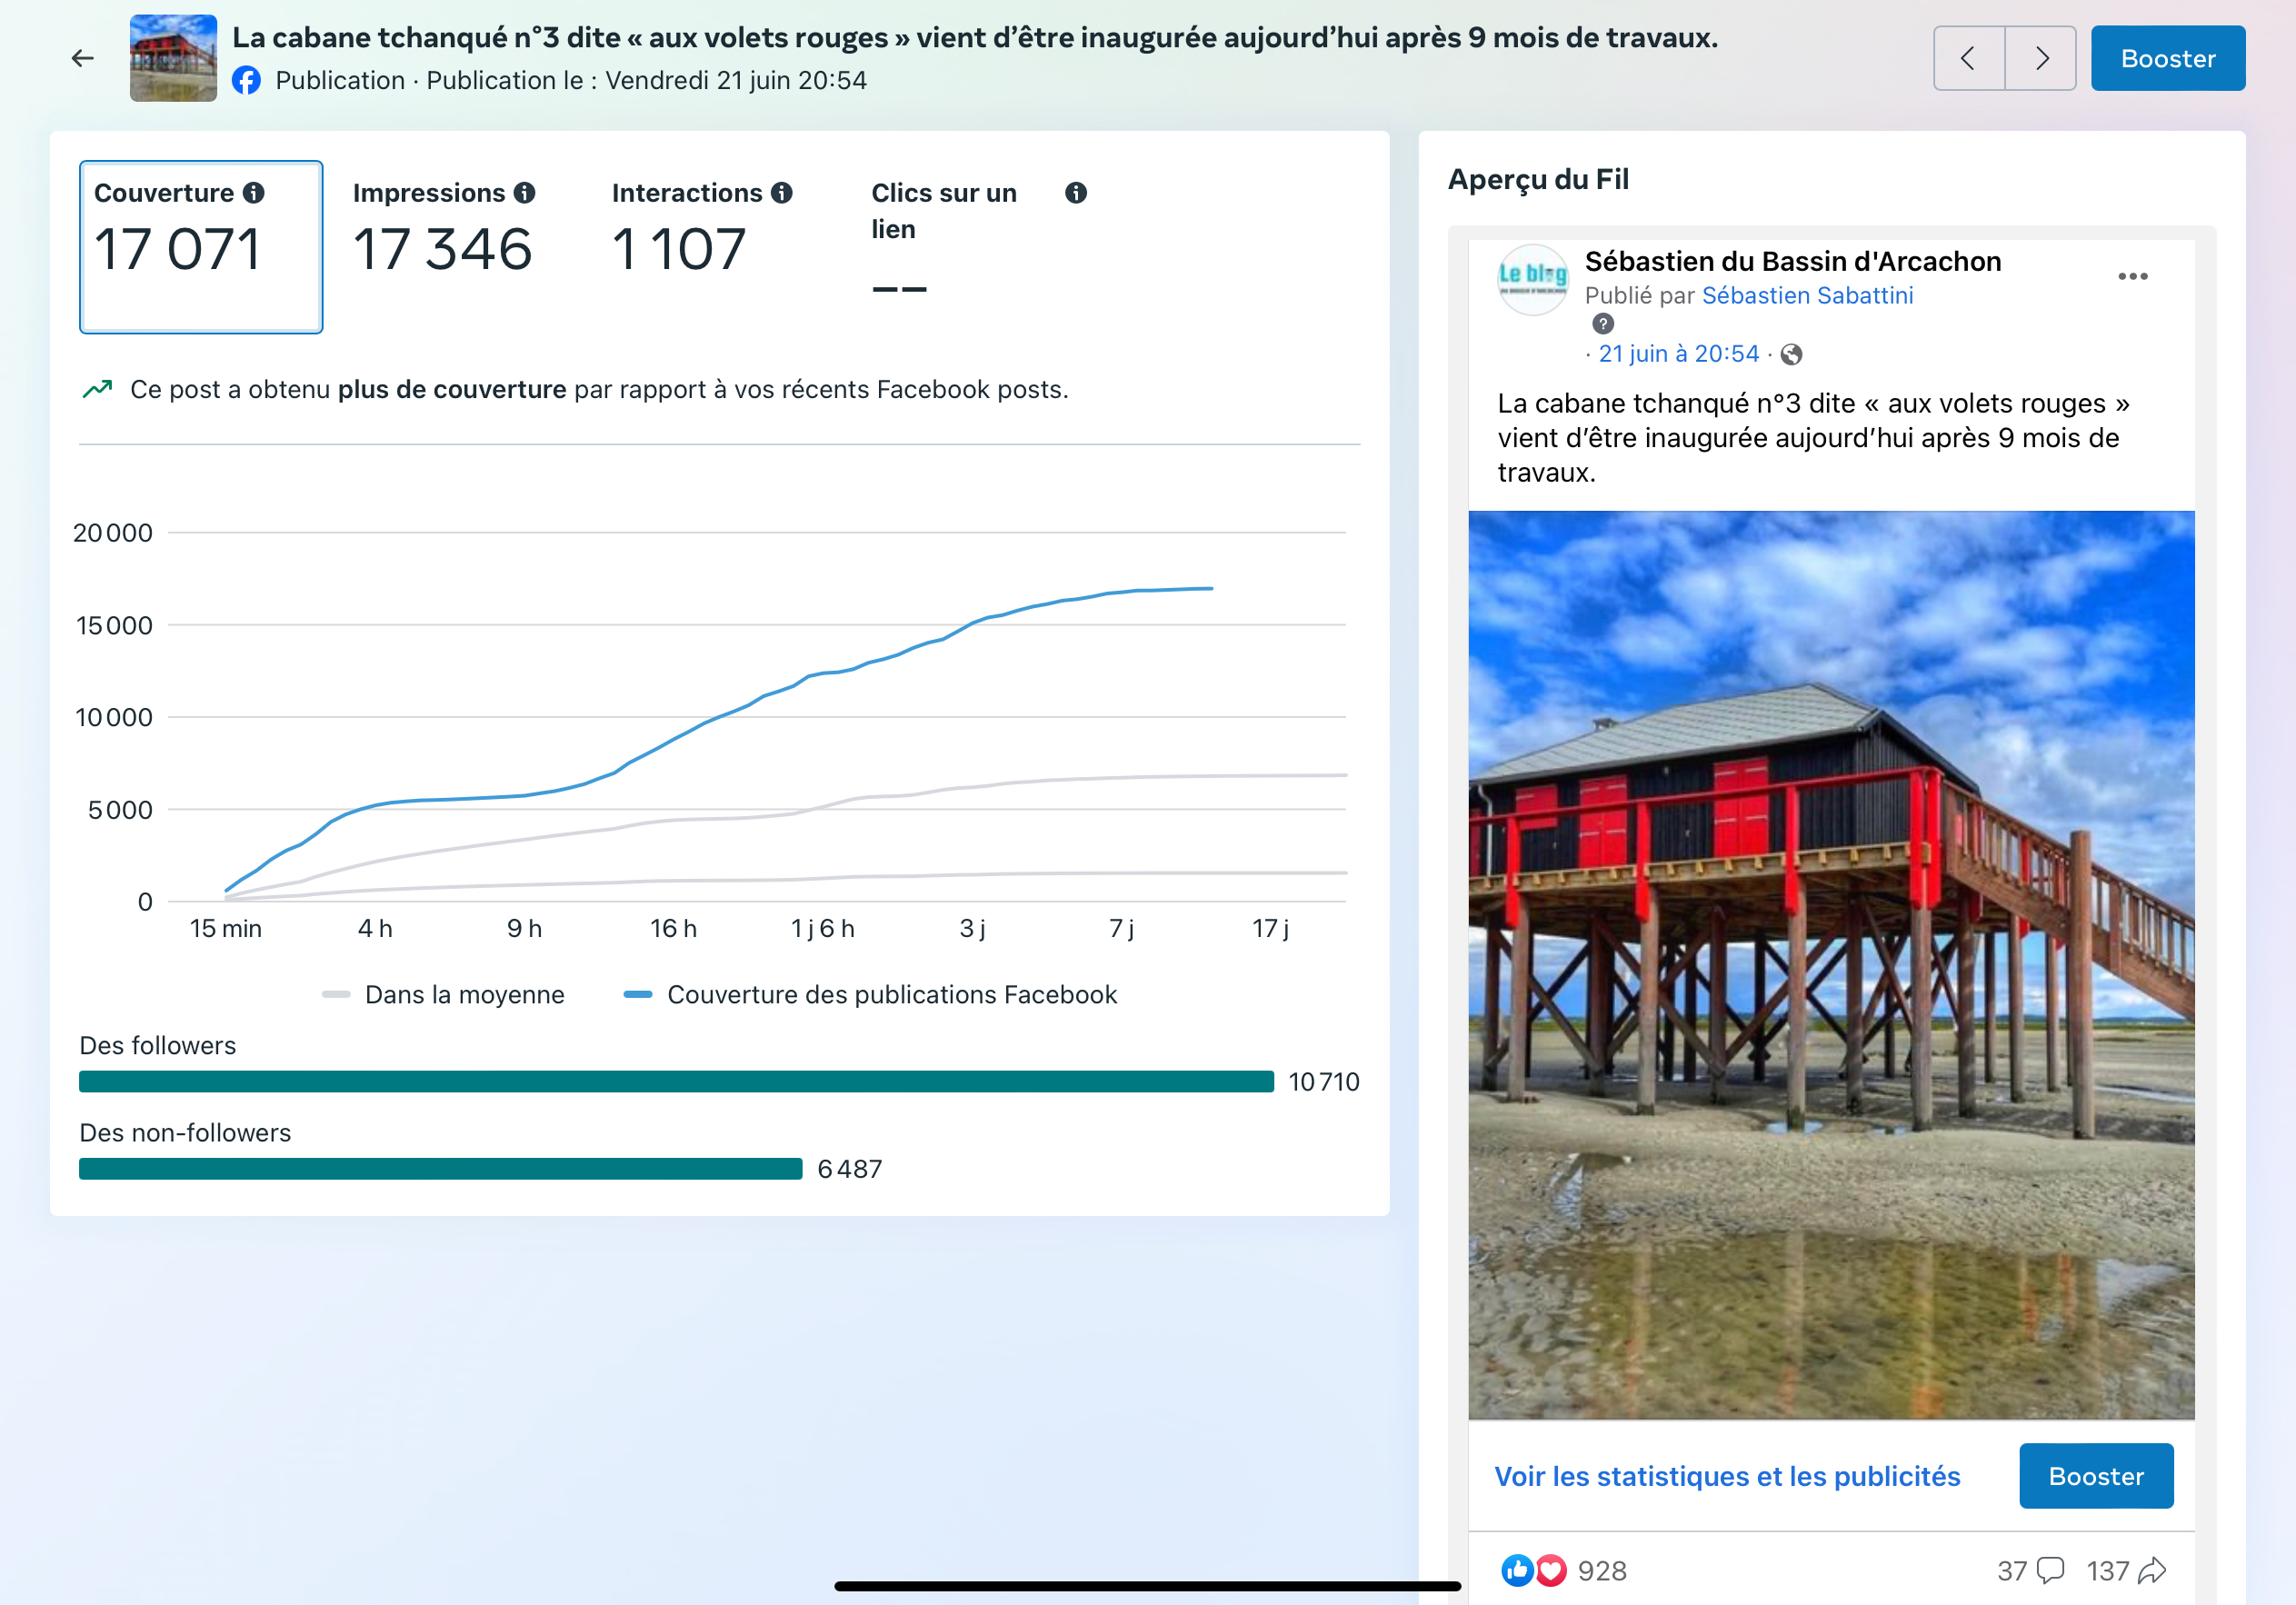
Task: Open the post thumbnail in header
Action: [173, 58]
